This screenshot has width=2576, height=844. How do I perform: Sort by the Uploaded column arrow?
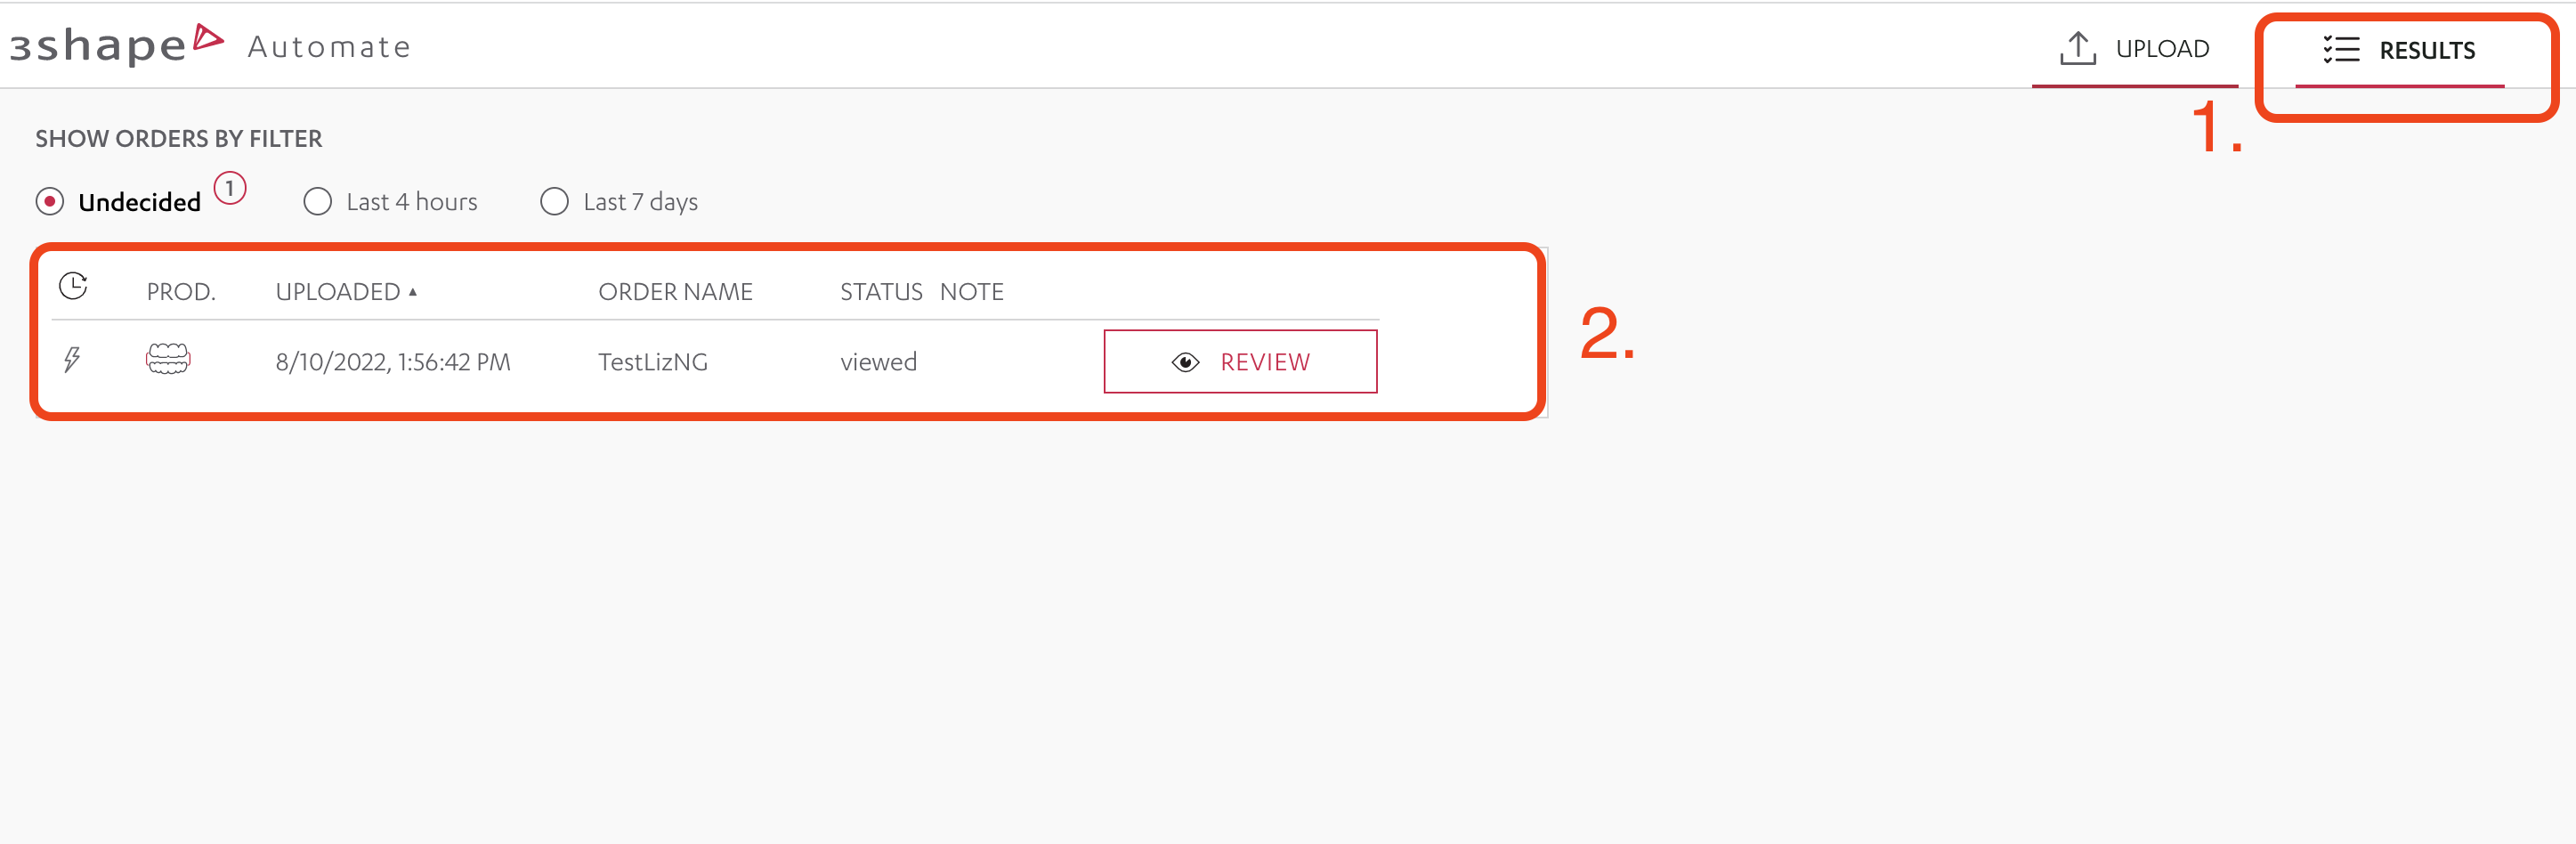pos(412,292)
